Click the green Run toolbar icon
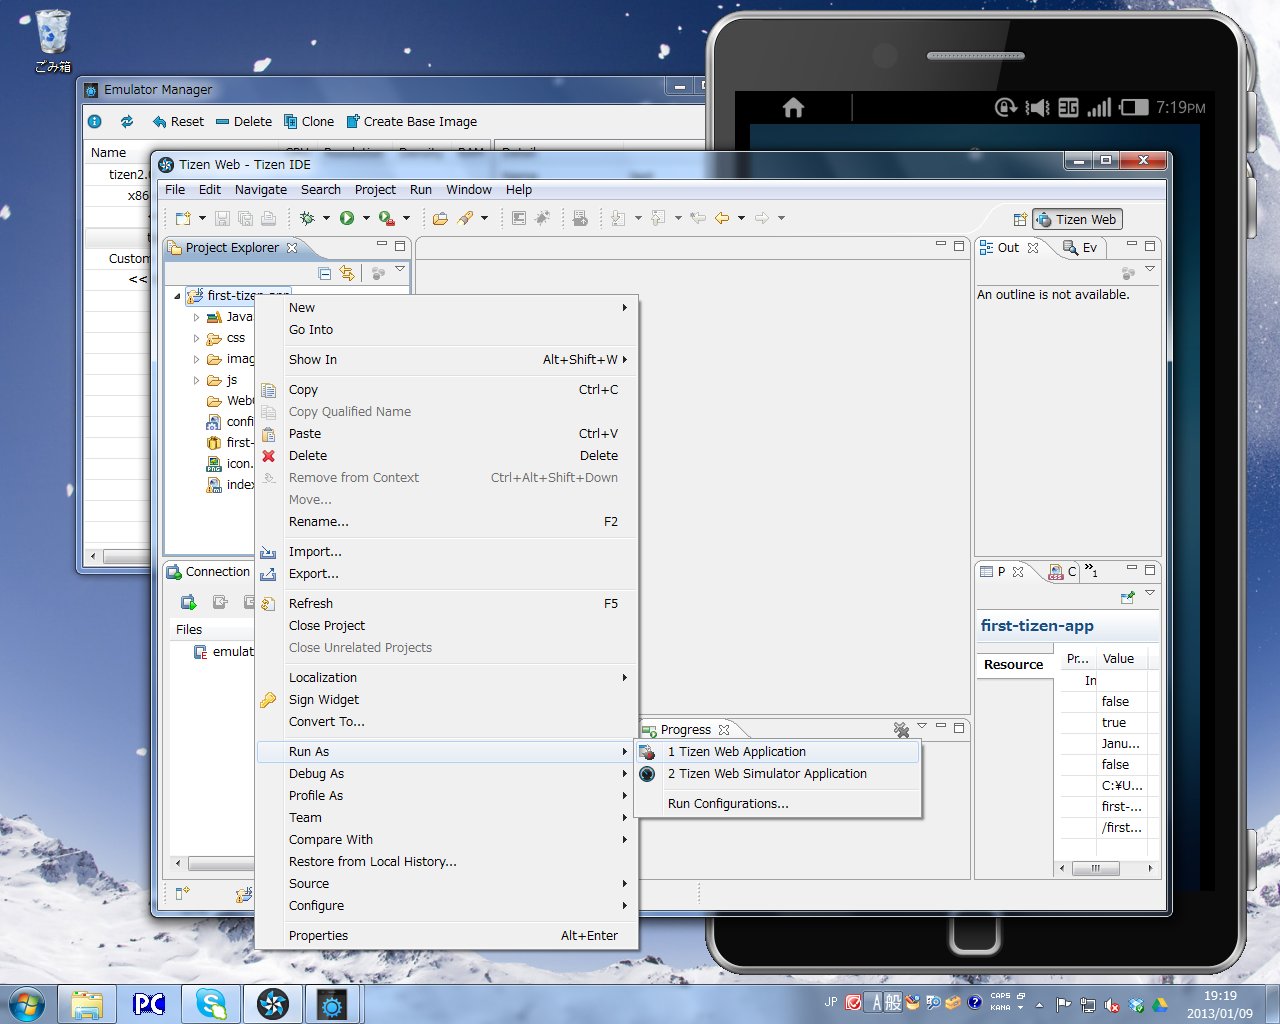 [347, 218]
